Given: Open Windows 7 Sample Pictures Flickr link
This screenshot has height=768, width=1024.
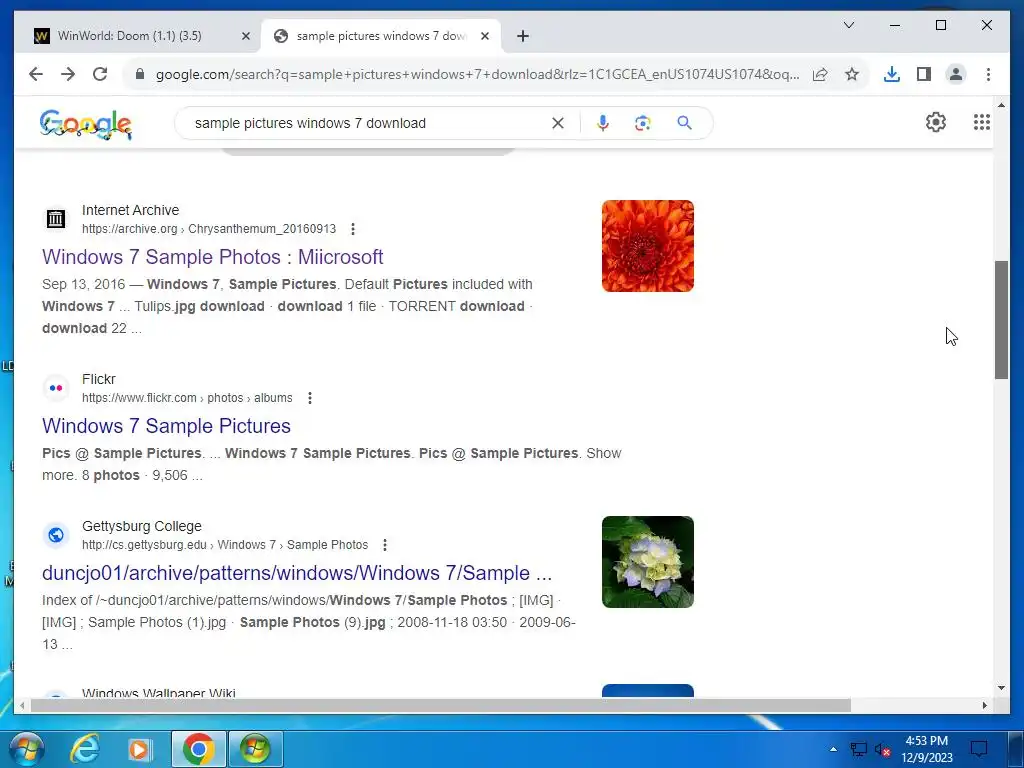Looking at the screenshot, I should [166, 426].
